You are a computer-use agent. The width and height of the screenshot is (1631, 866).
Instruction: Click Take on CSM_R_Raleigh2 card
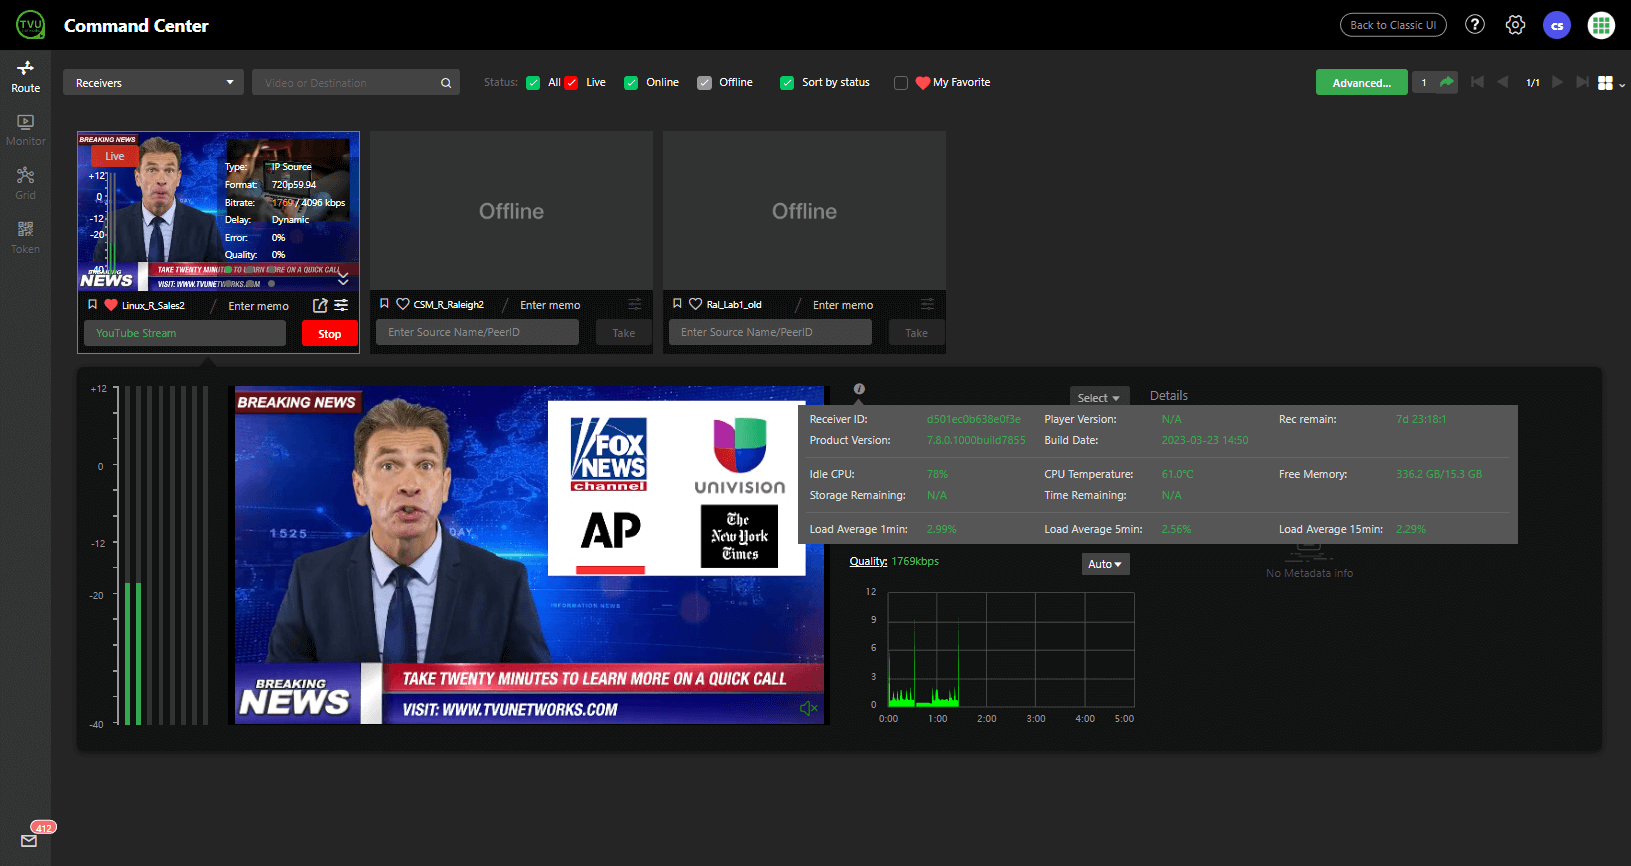[x=623, y=332]
